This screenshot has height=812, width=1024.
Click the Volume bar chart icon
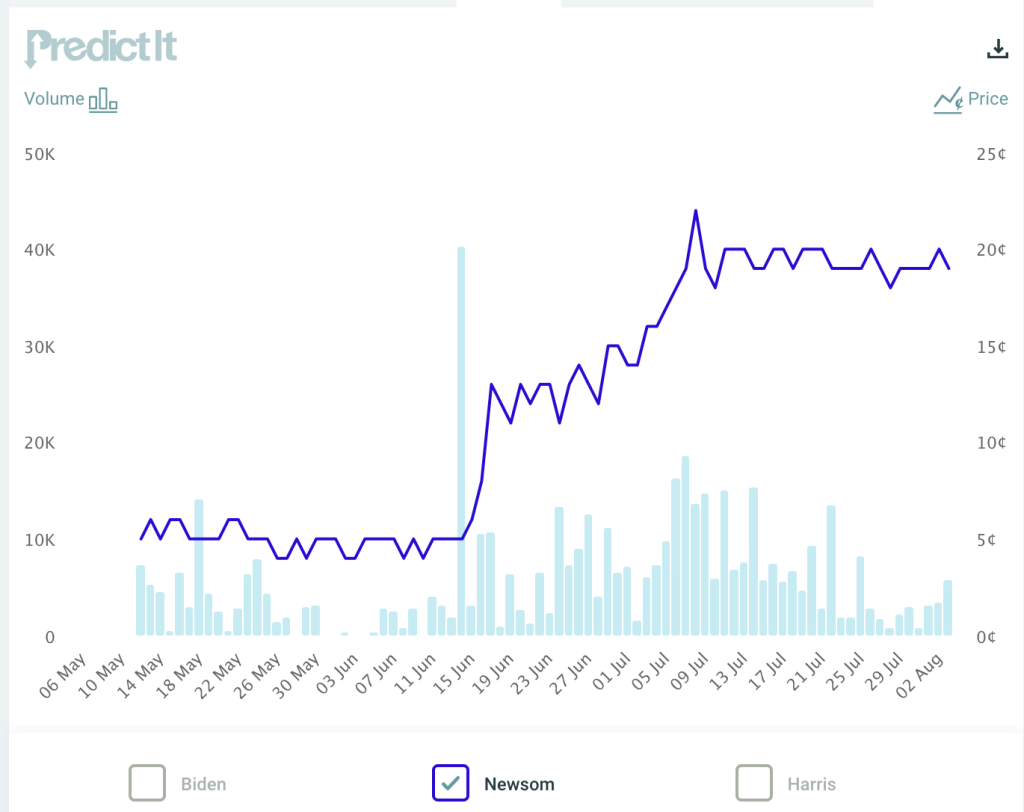tap(103, 99)
